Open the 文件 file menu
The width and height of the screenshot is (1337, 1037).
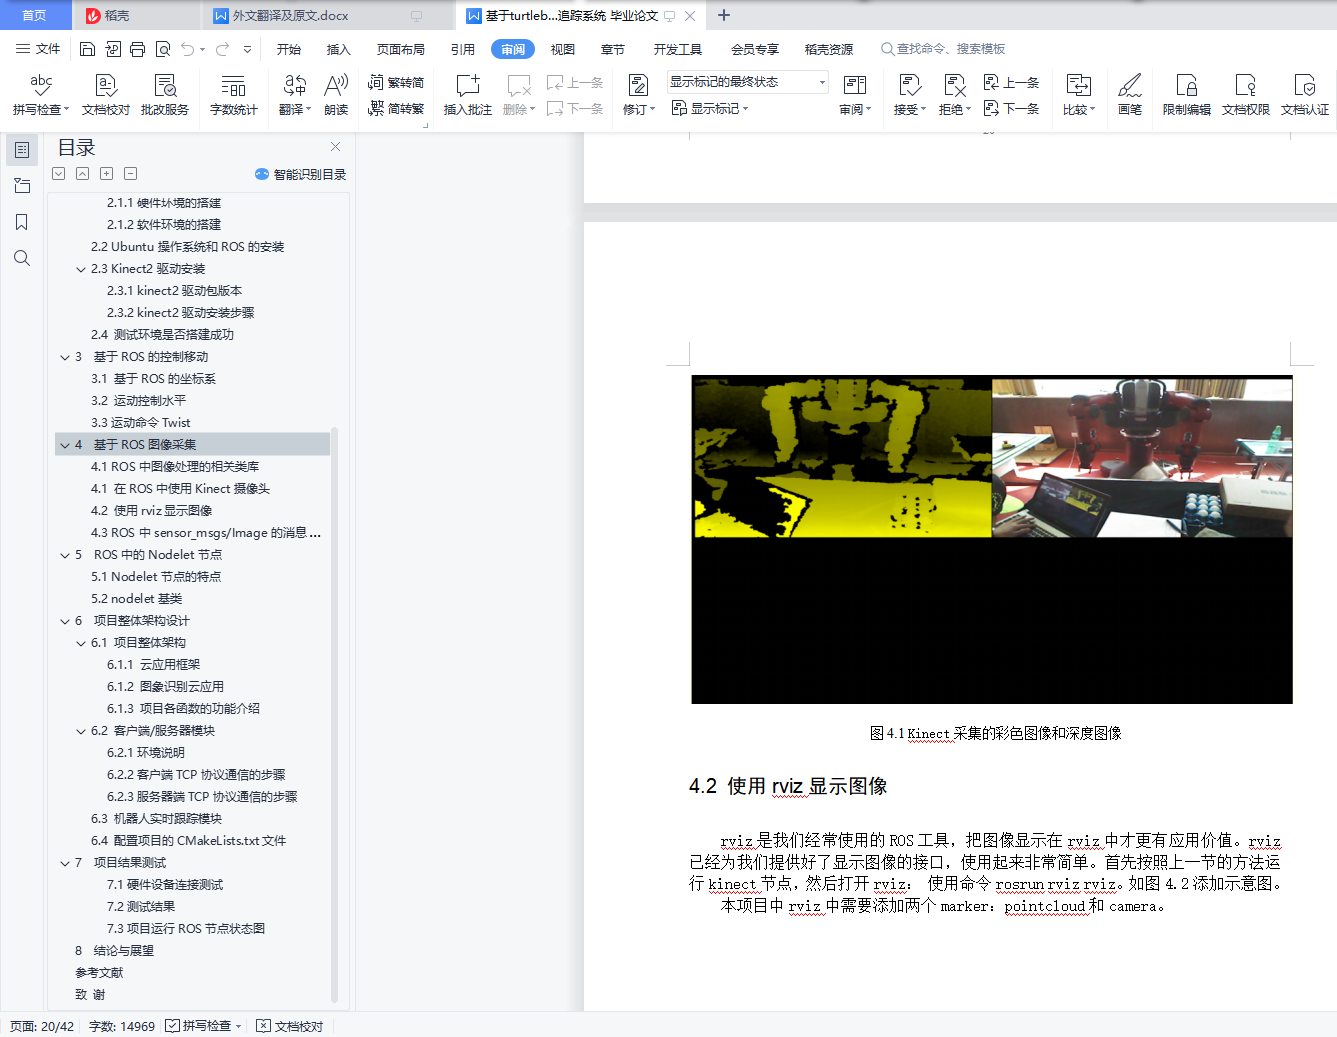point(38,49)
